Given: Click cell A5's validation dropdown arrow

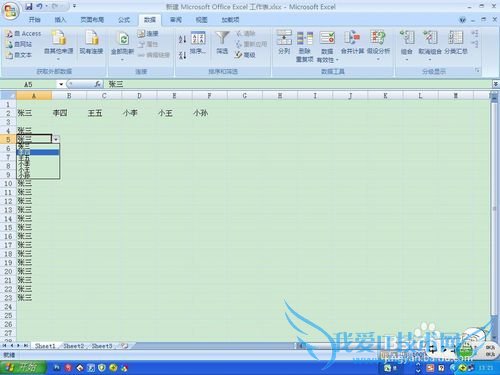Looking at the screenshot, I should (x=56, y=139).
